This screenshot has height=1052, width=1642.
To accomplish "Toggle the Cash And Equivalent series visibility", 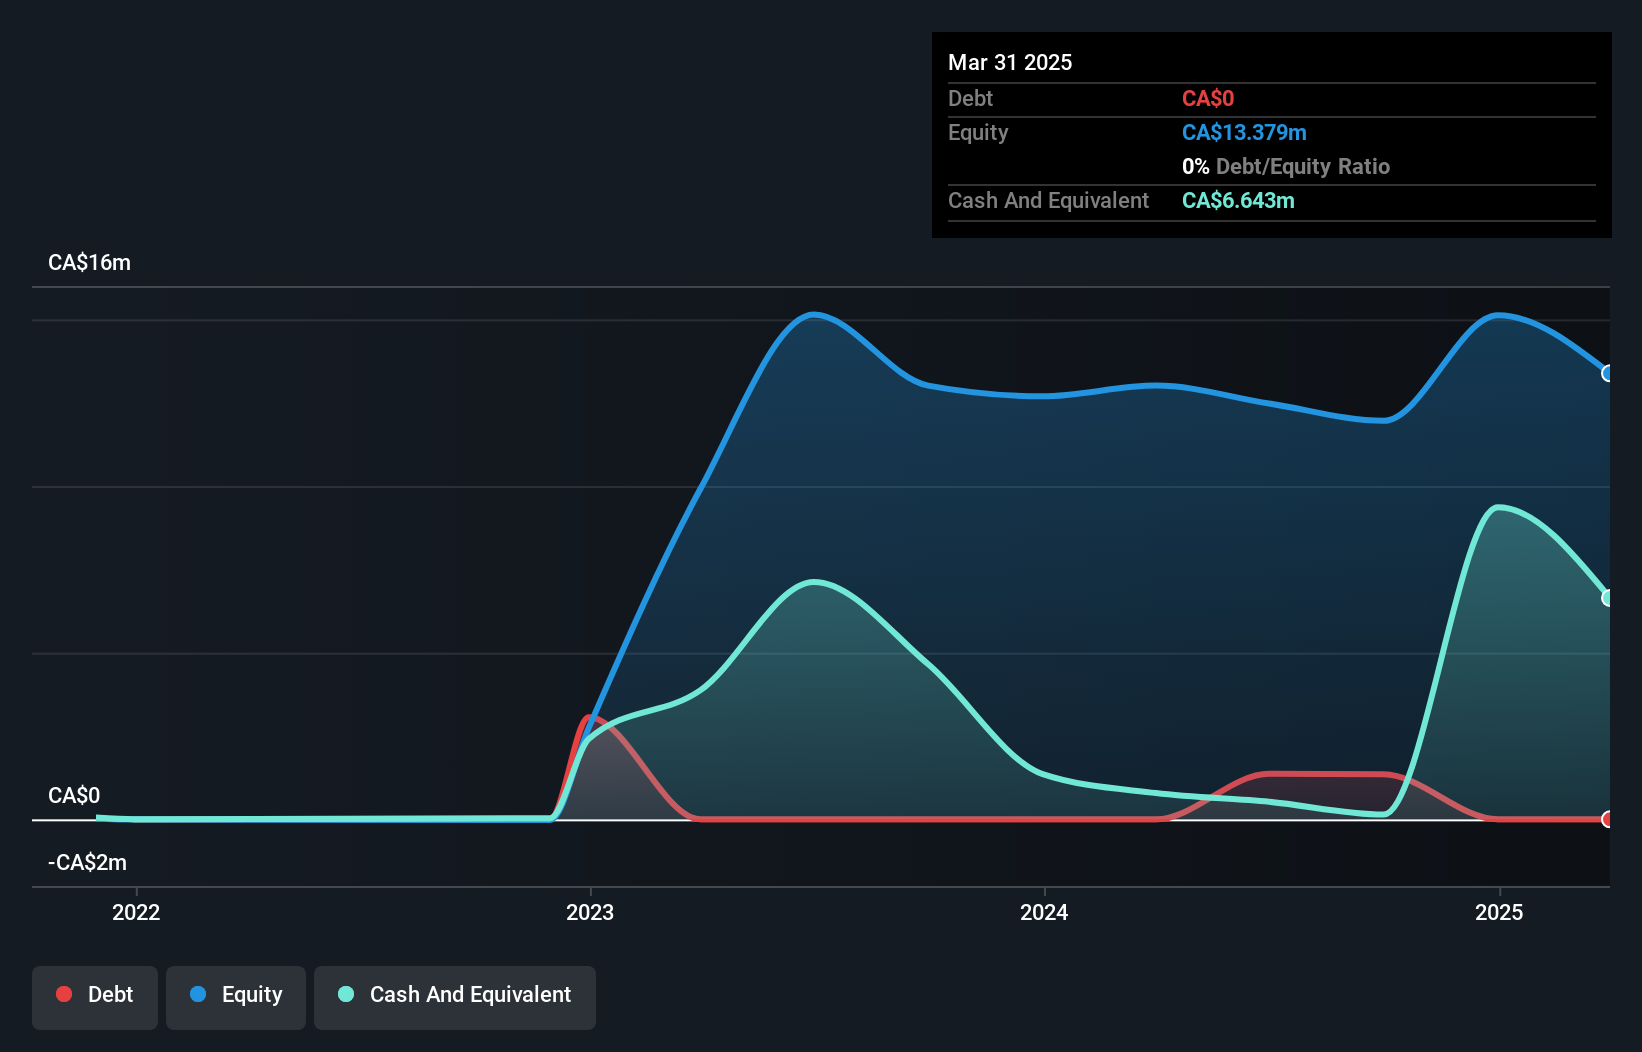I will pos(454,996).
